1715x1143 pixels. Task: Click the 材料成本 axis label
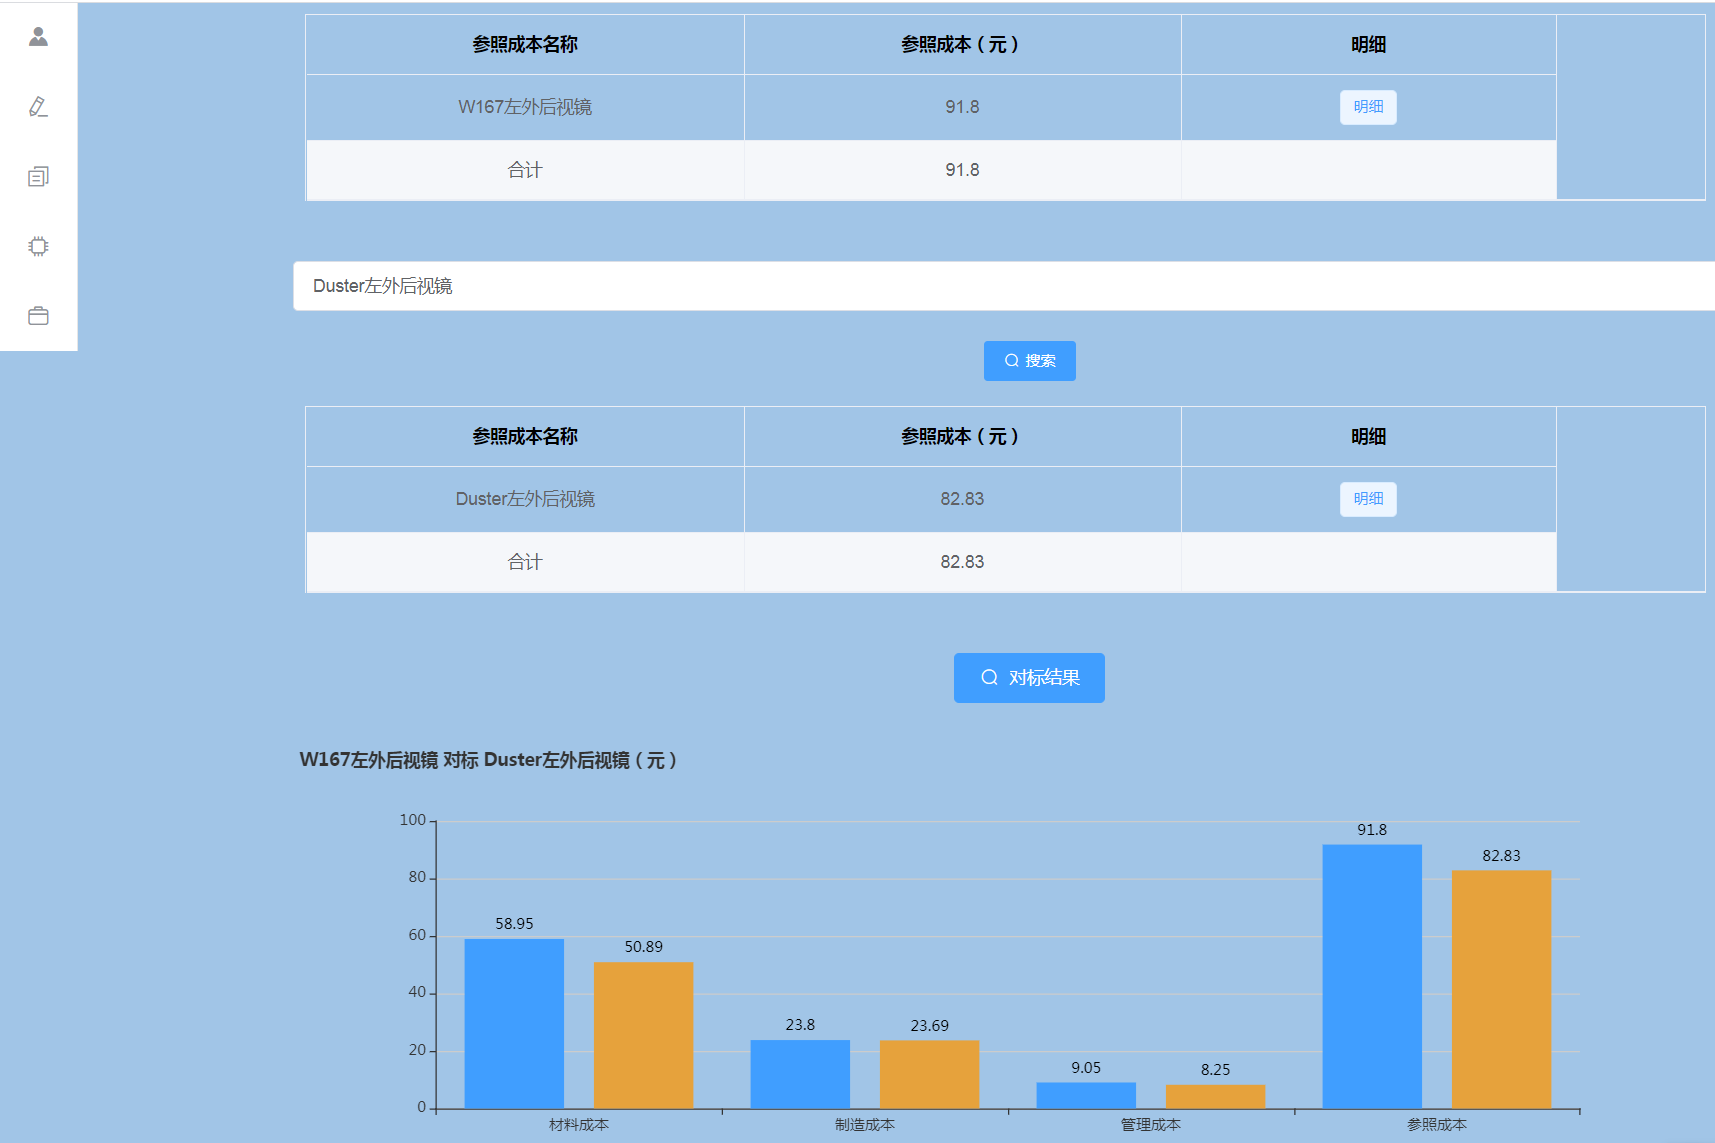tap(579, 1125)
